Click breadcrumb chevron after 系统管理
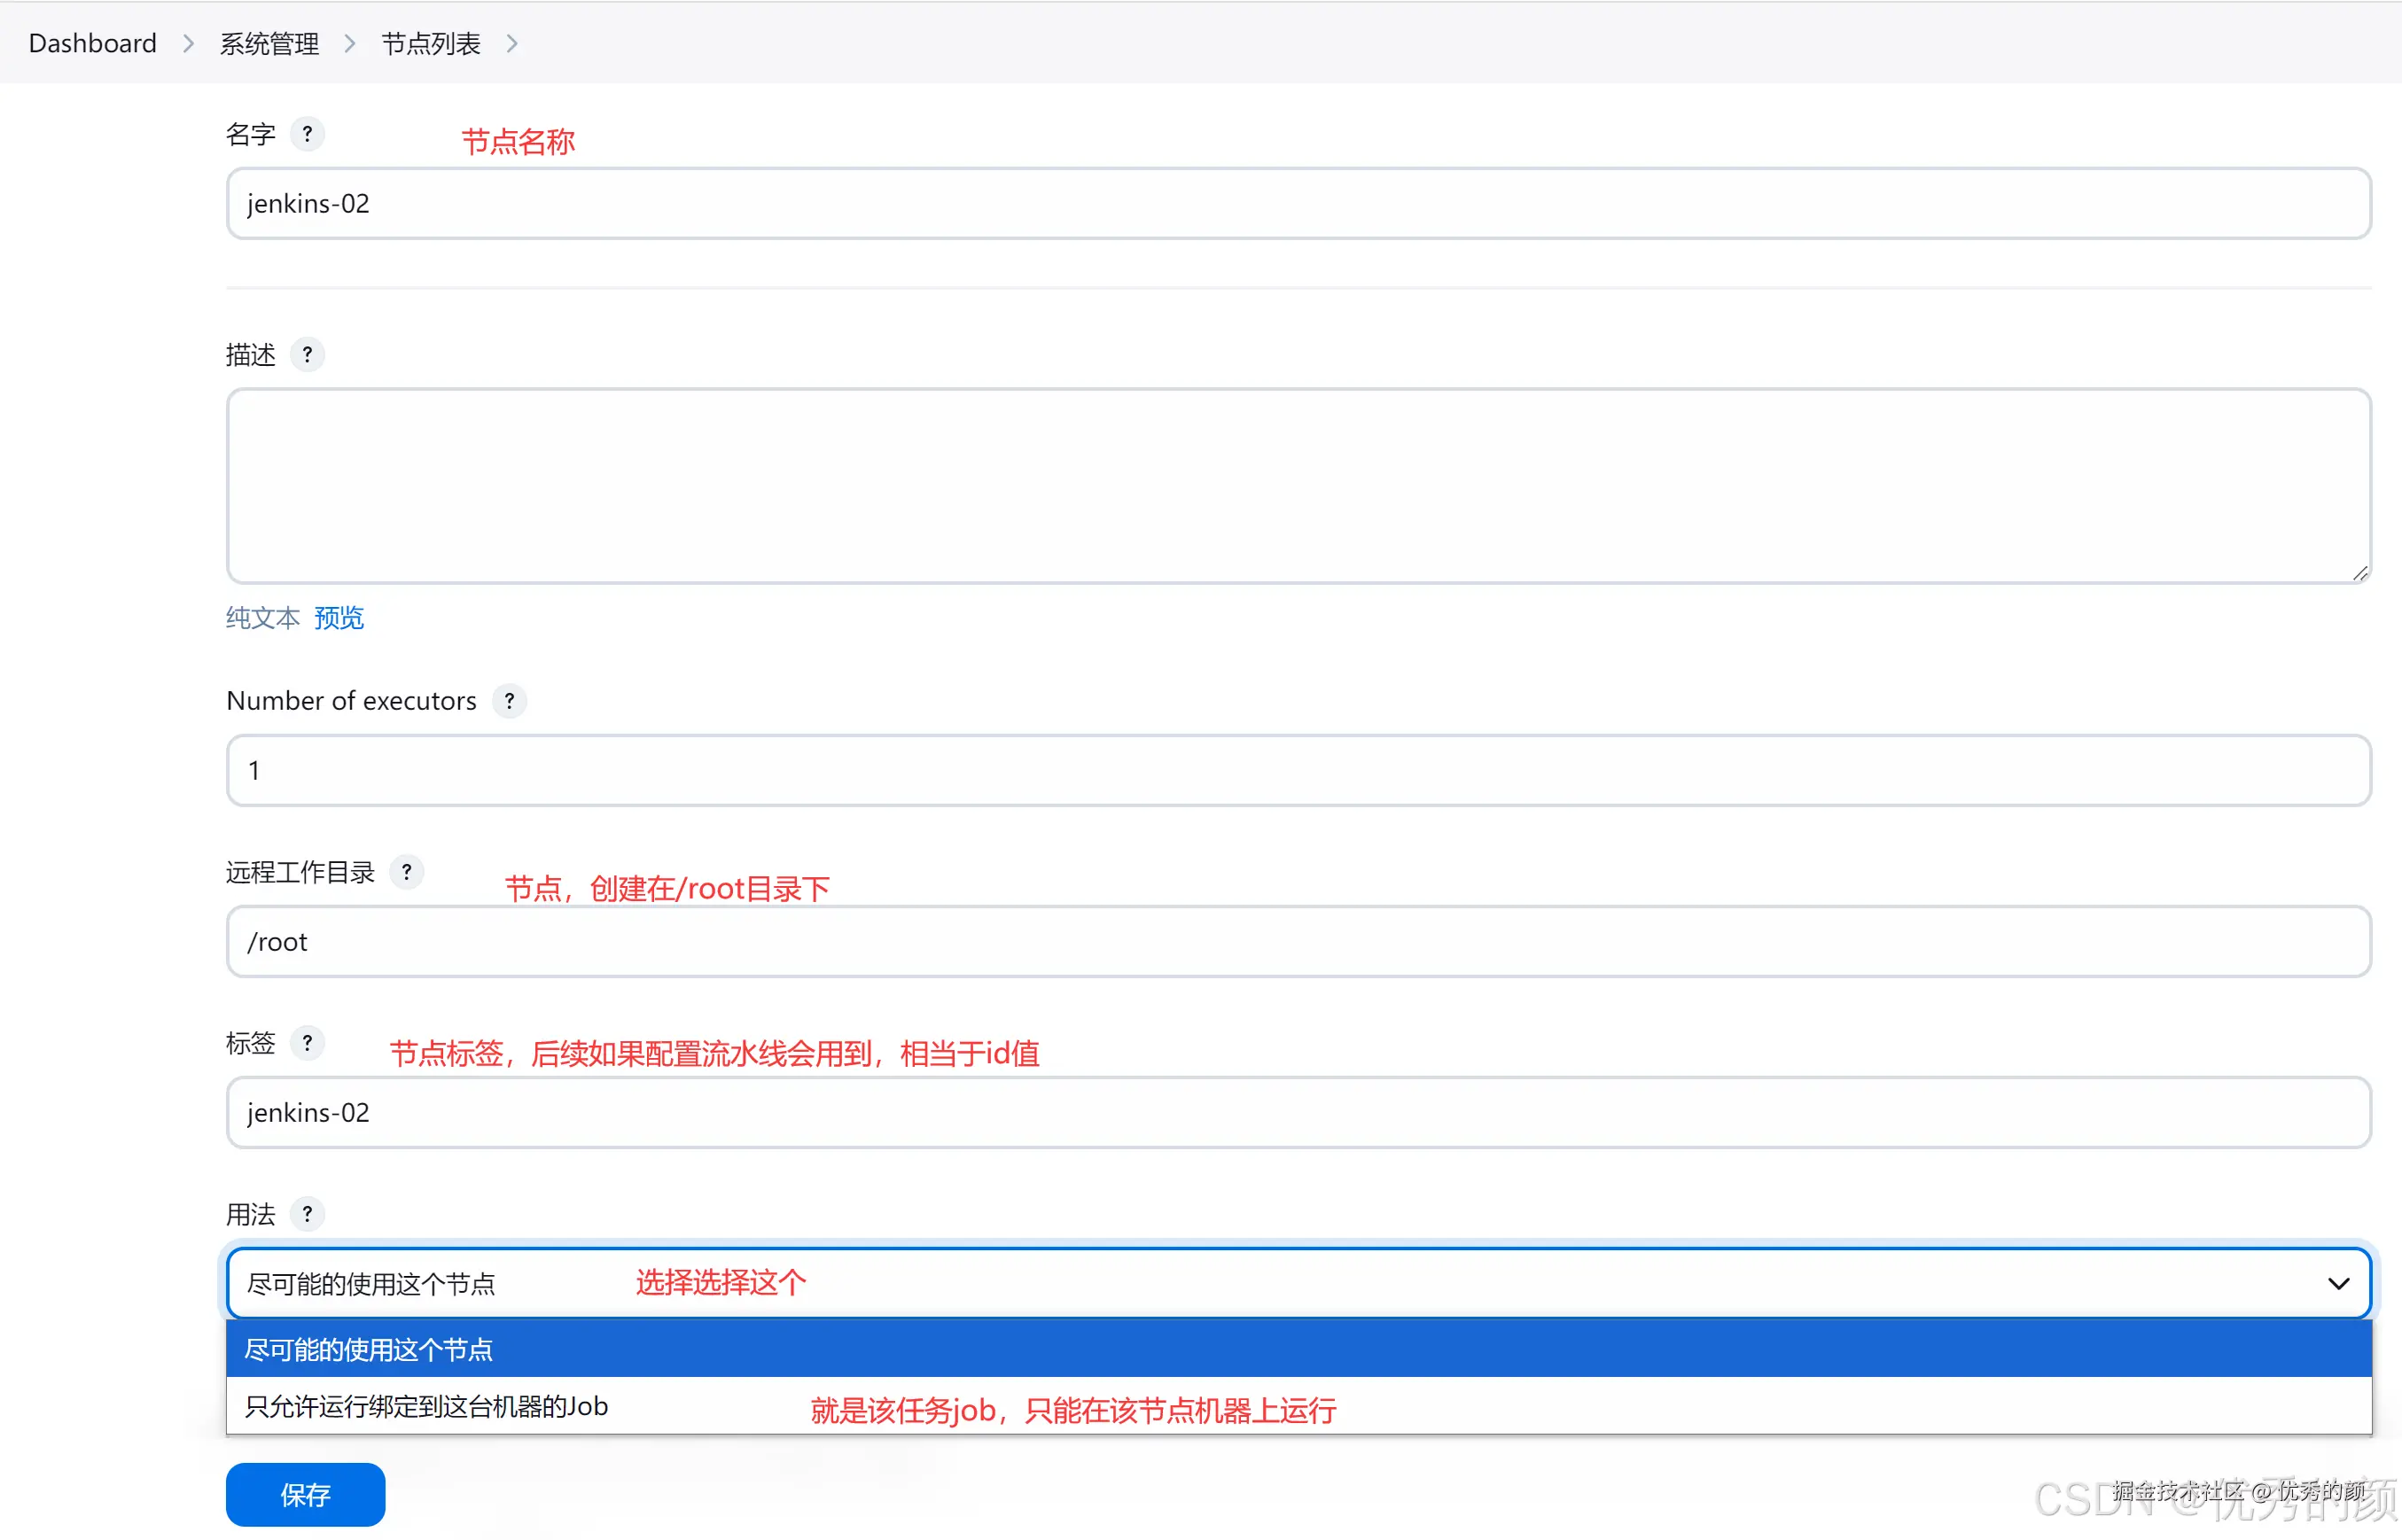Screen dimensions: 2402x1540 350,44
